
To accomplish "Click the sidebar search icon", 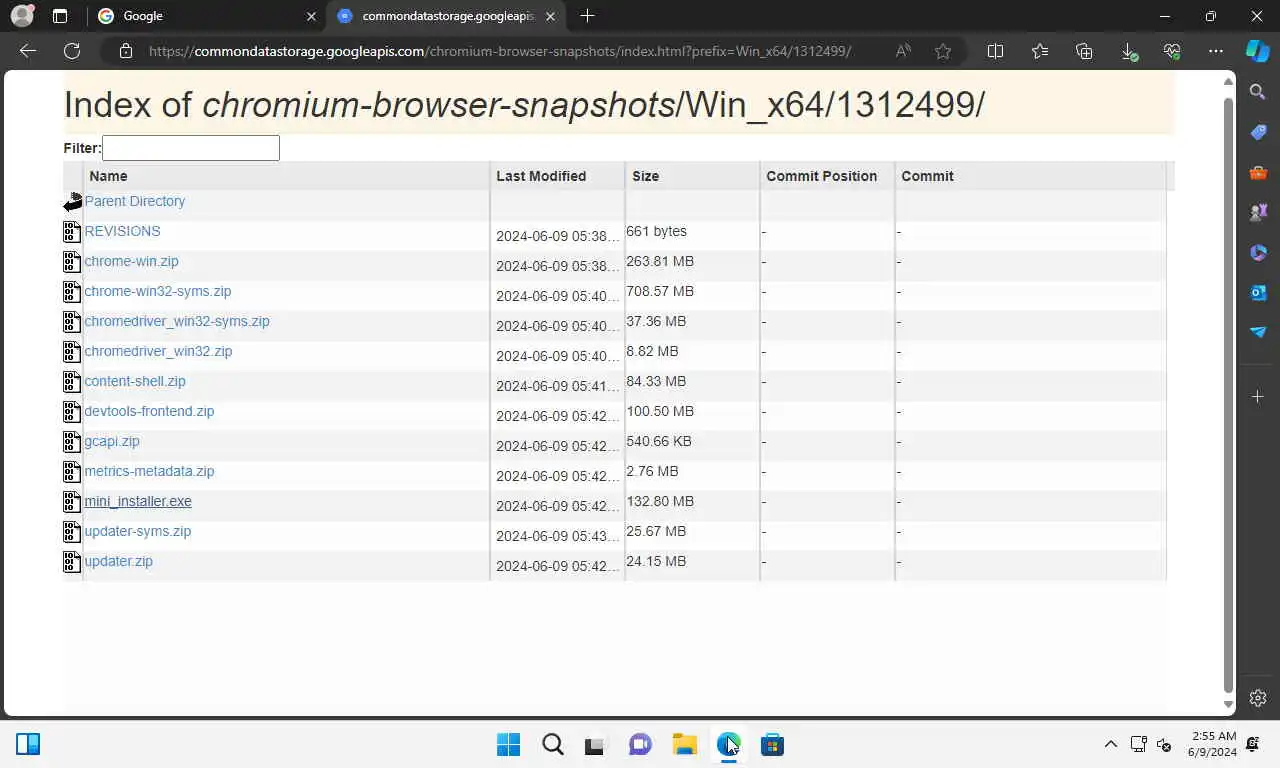I will [x=1258, y=92].
